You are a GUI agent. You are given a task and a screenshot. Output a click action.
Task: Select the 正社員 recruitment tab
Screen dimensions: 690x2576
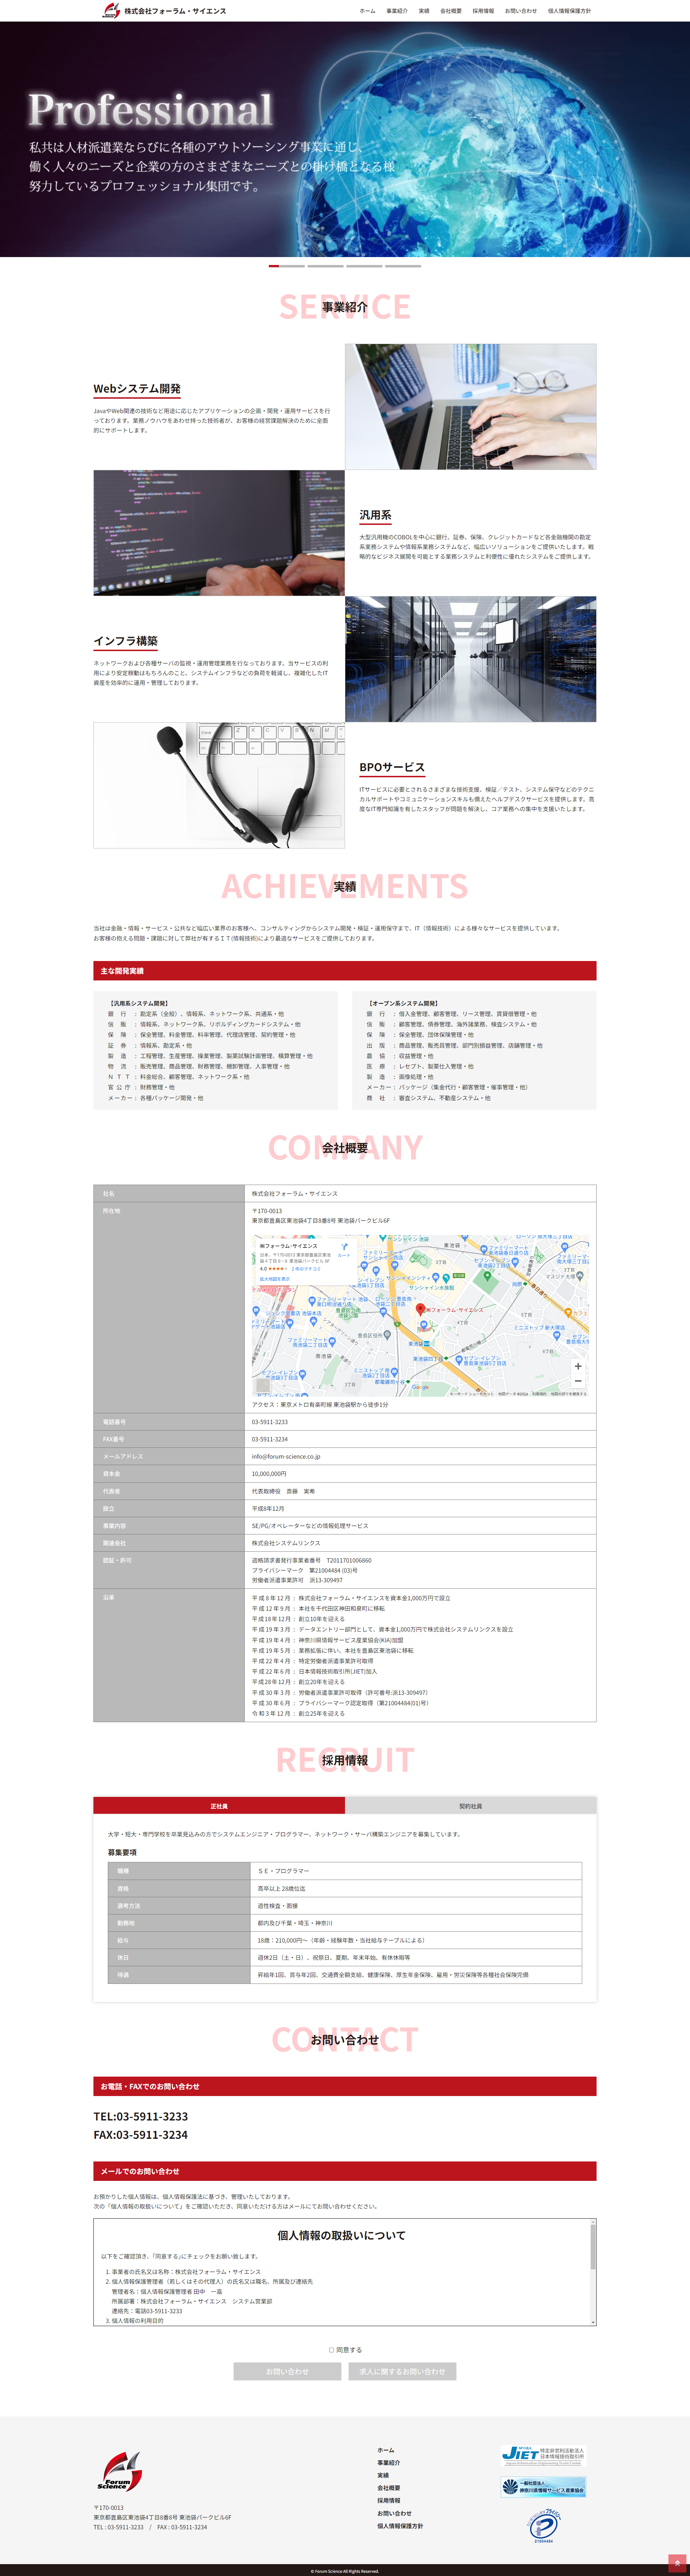point(219,1806)
